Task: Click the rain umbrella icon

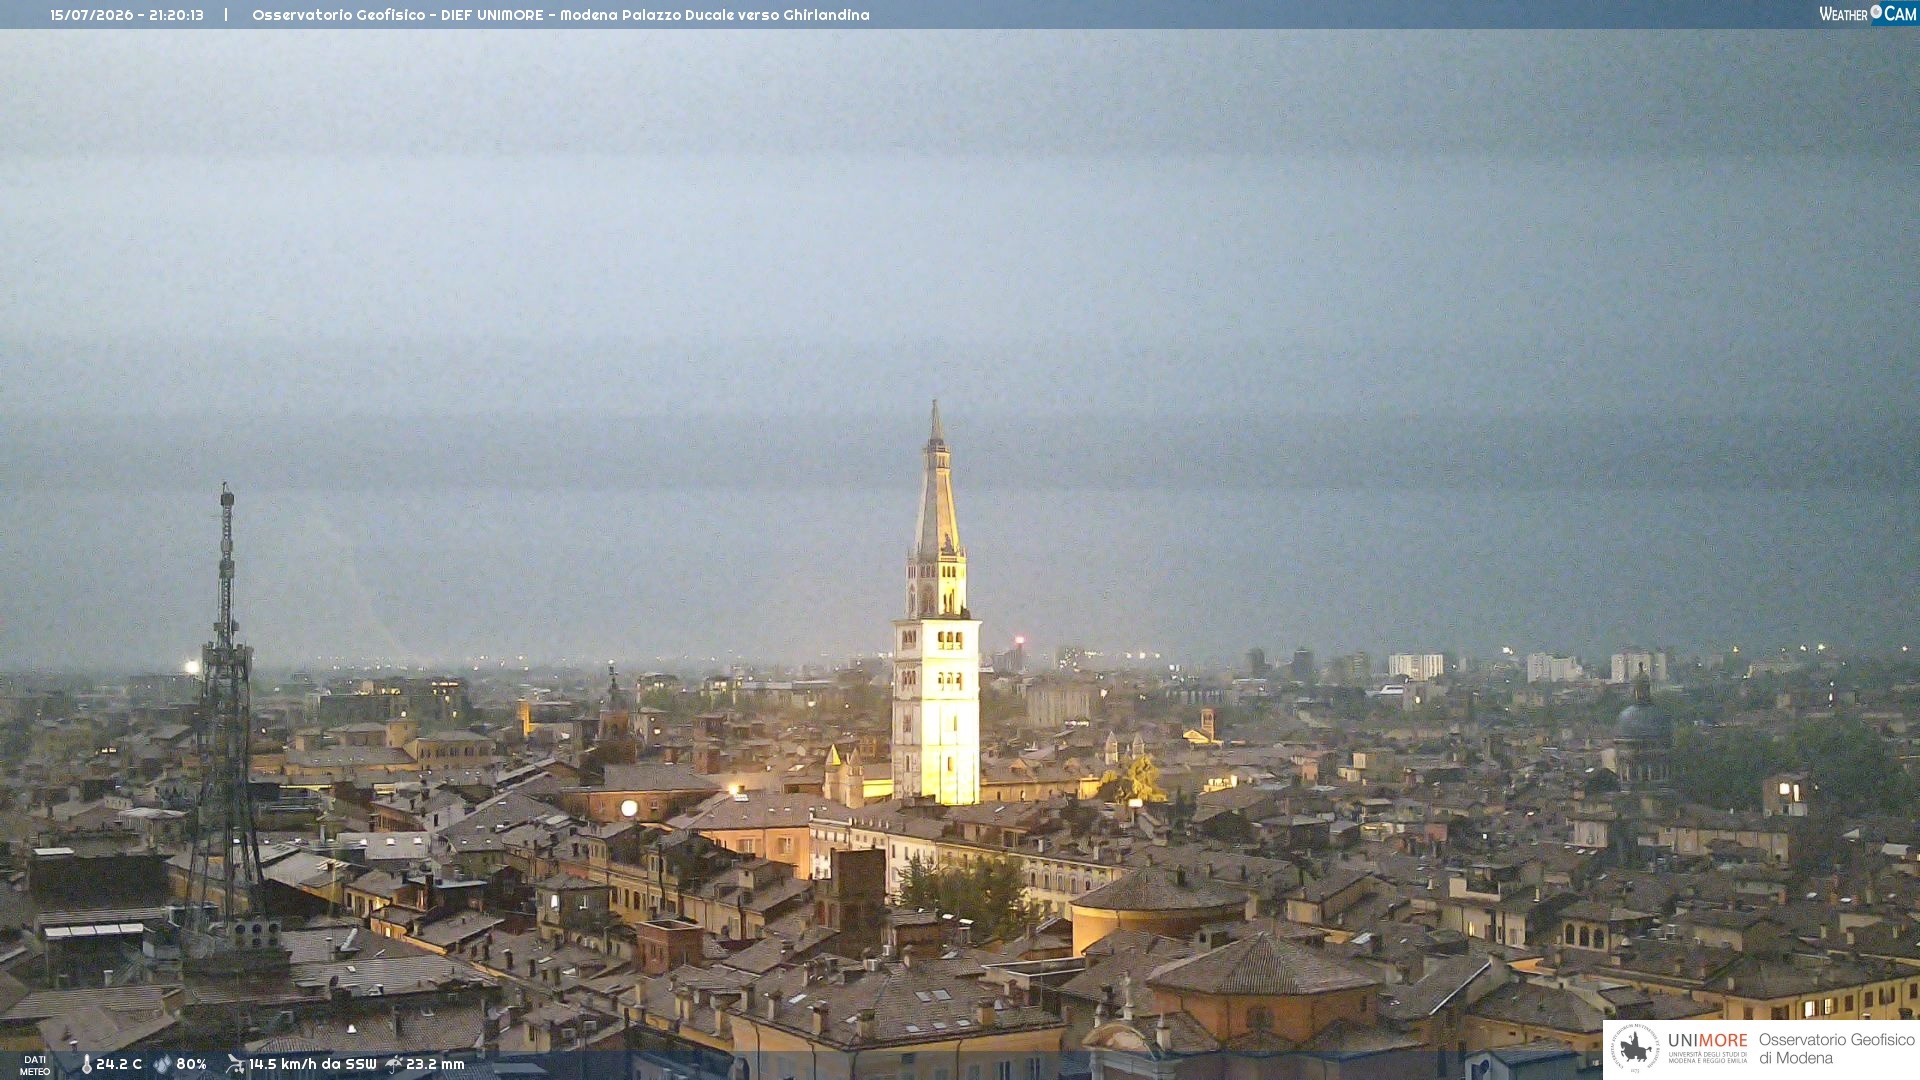Action: coord(394,1064)
